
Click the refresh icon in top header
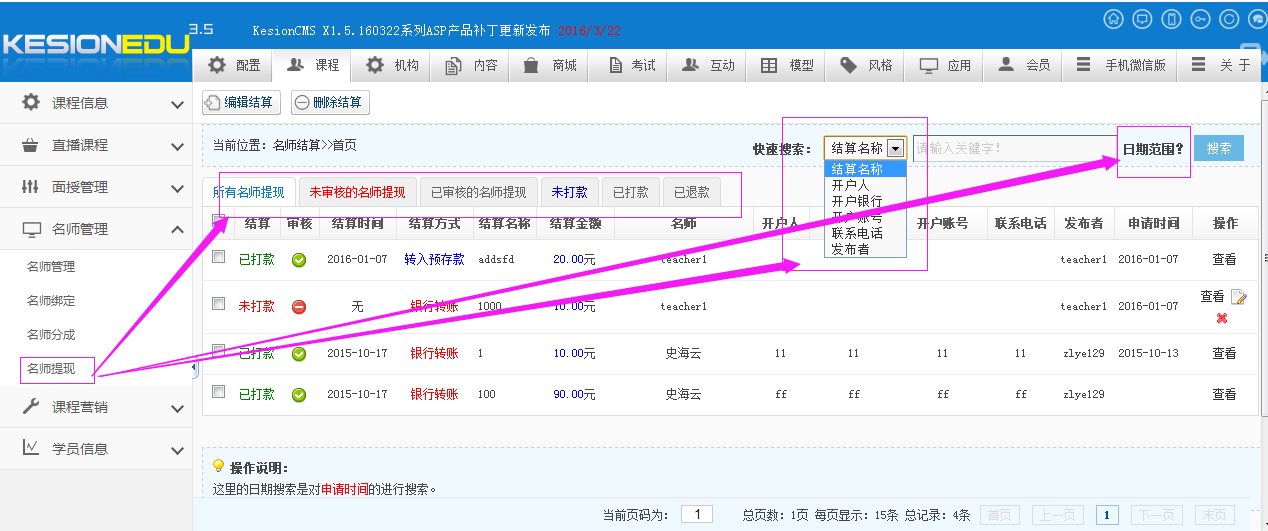[1230, 19]
